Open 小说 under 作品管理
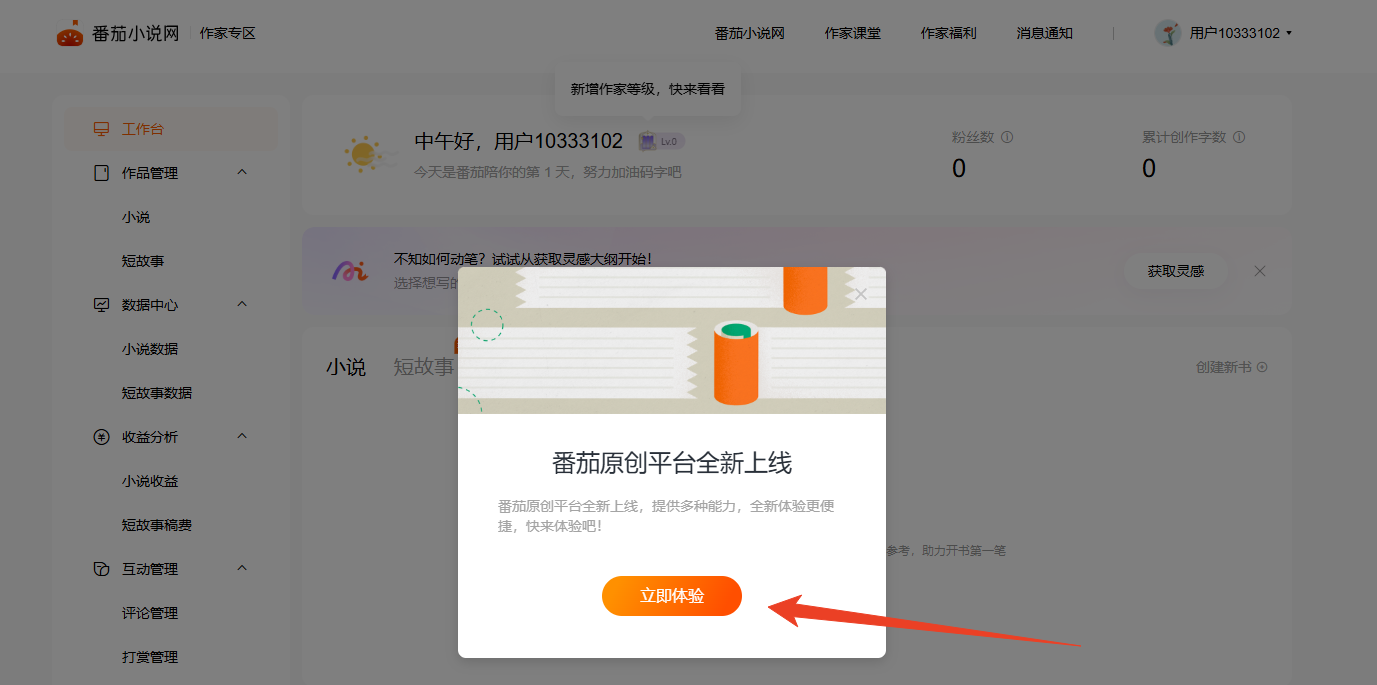 [x=136, y=217]
